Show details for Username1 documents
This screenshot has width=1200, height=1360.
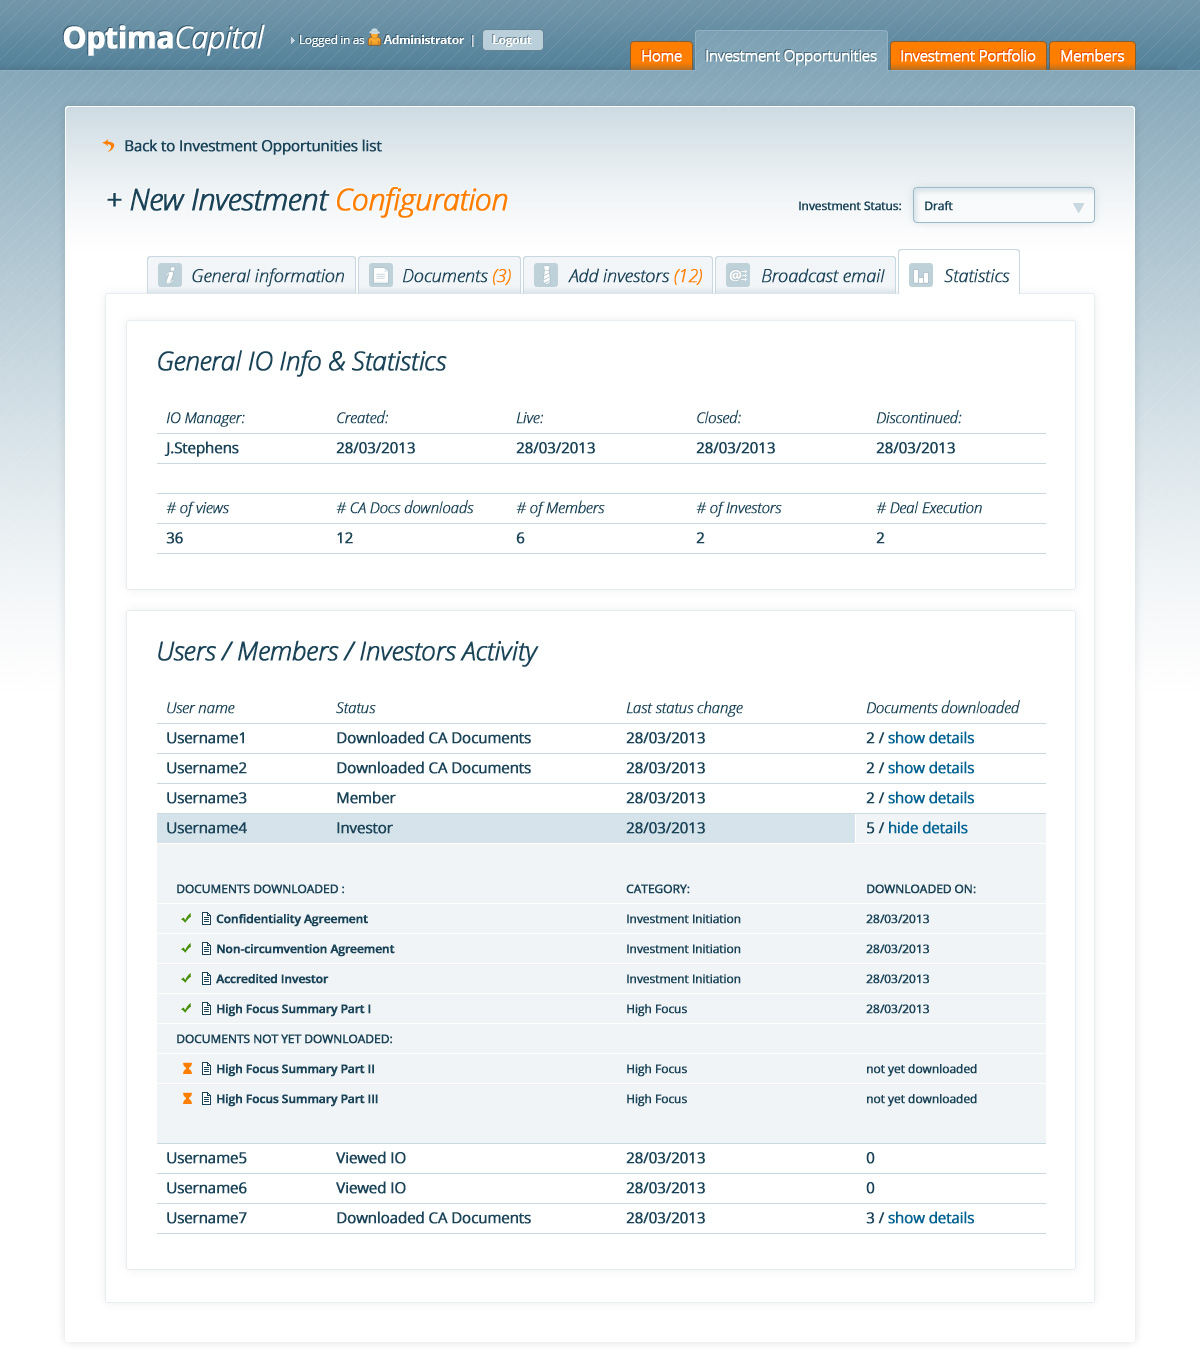[x=931, y=738]
